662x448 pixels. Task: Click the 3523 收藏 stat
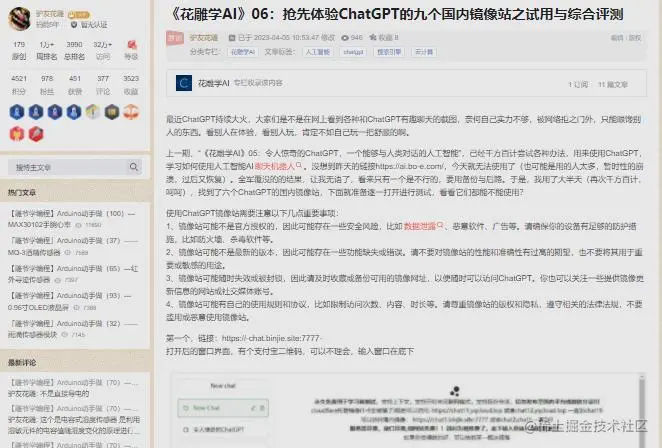pos(131,84)
